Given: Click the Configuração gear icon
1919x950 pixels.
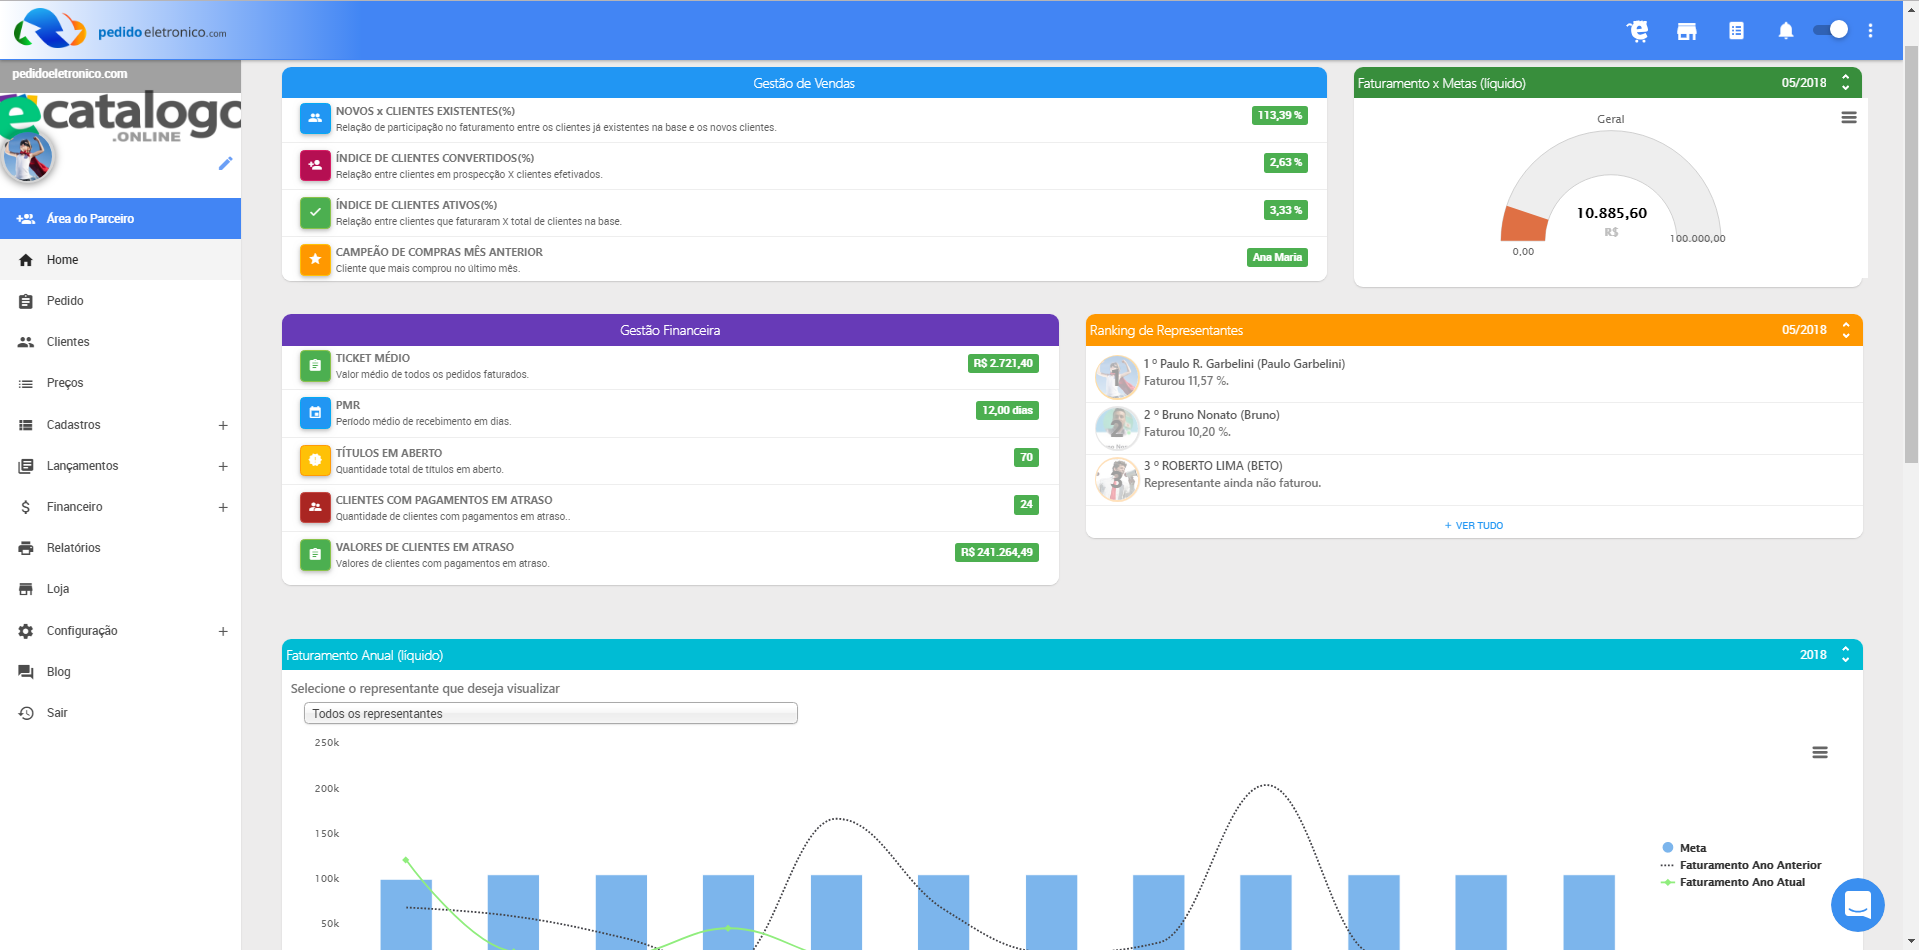Looking at the screenshot, I should click(x=26, y=631).
